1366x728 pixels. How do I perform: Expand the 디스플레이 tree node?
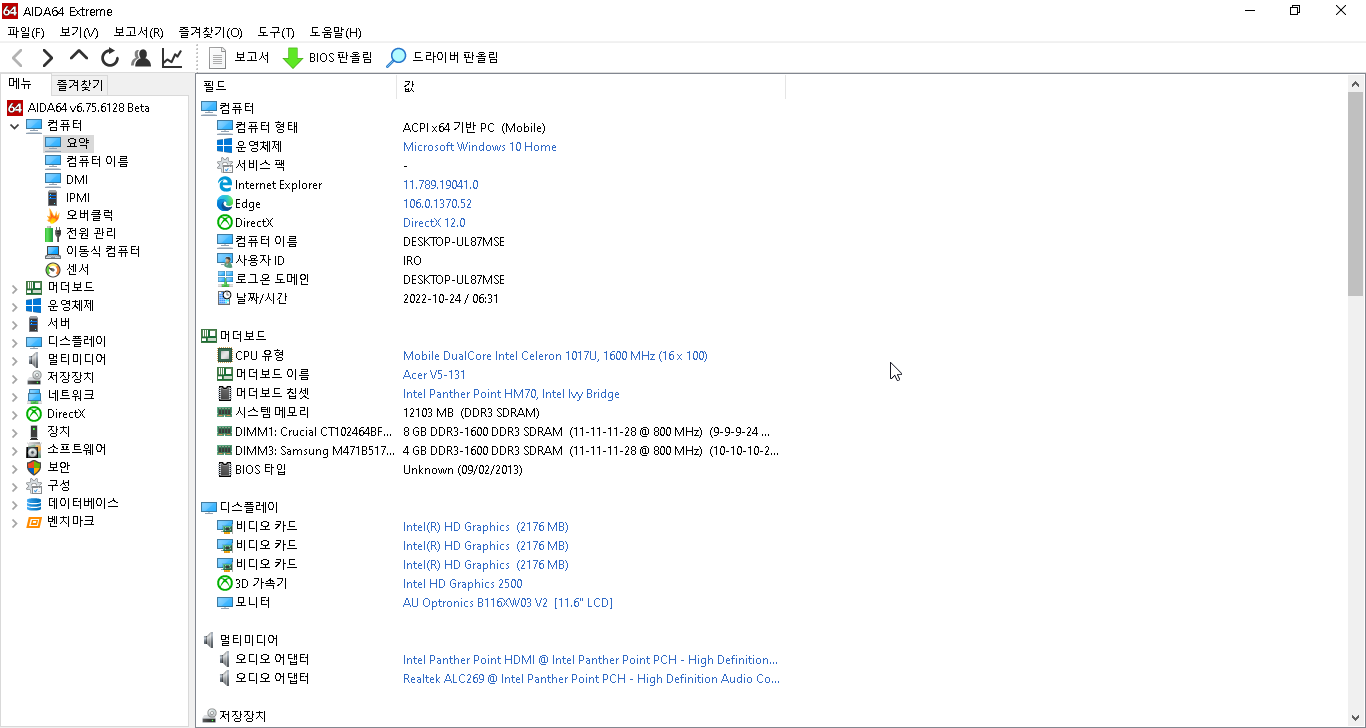pyautogui.click(x=15, y=342)
